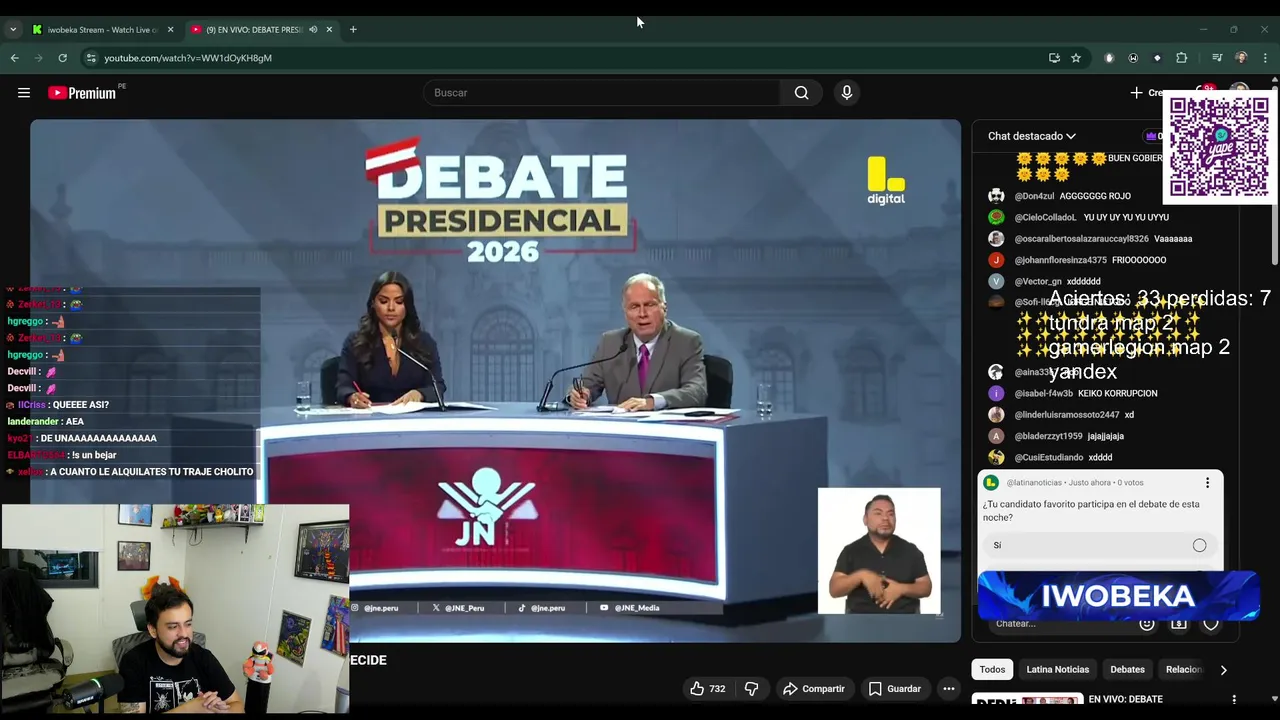Select the Todos filter chip
The image size is (1280, 720).
tap(992, 670)
